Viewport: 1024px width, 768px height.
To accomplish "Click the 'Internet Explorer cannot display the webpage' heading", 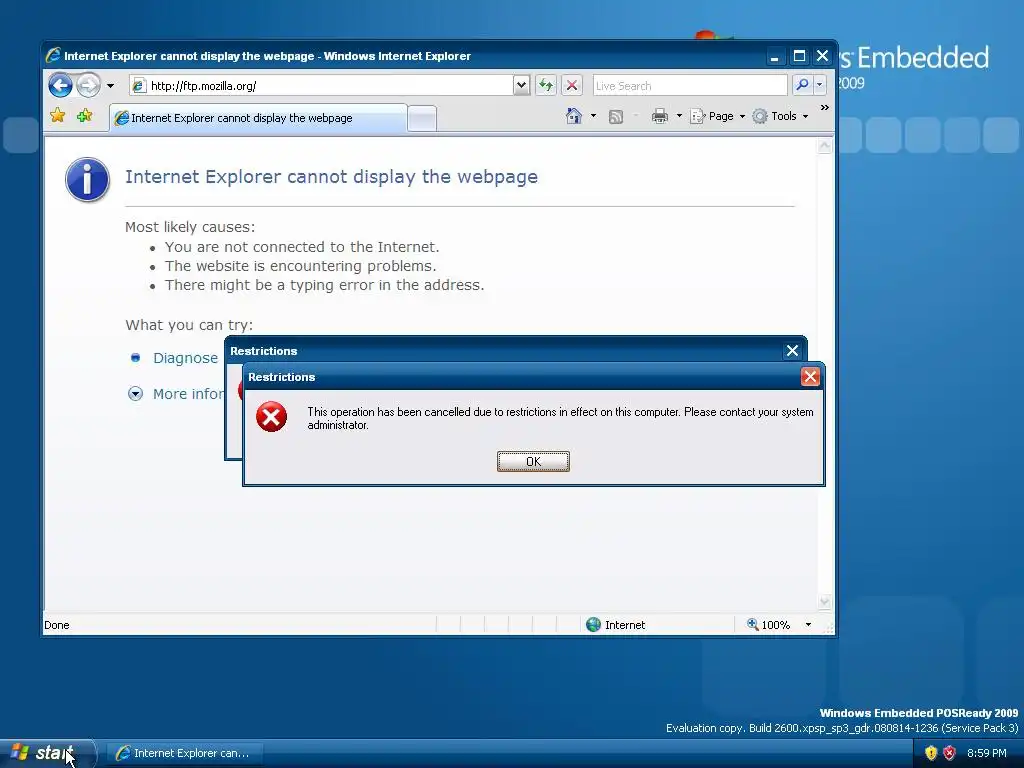I will (331, 177).
